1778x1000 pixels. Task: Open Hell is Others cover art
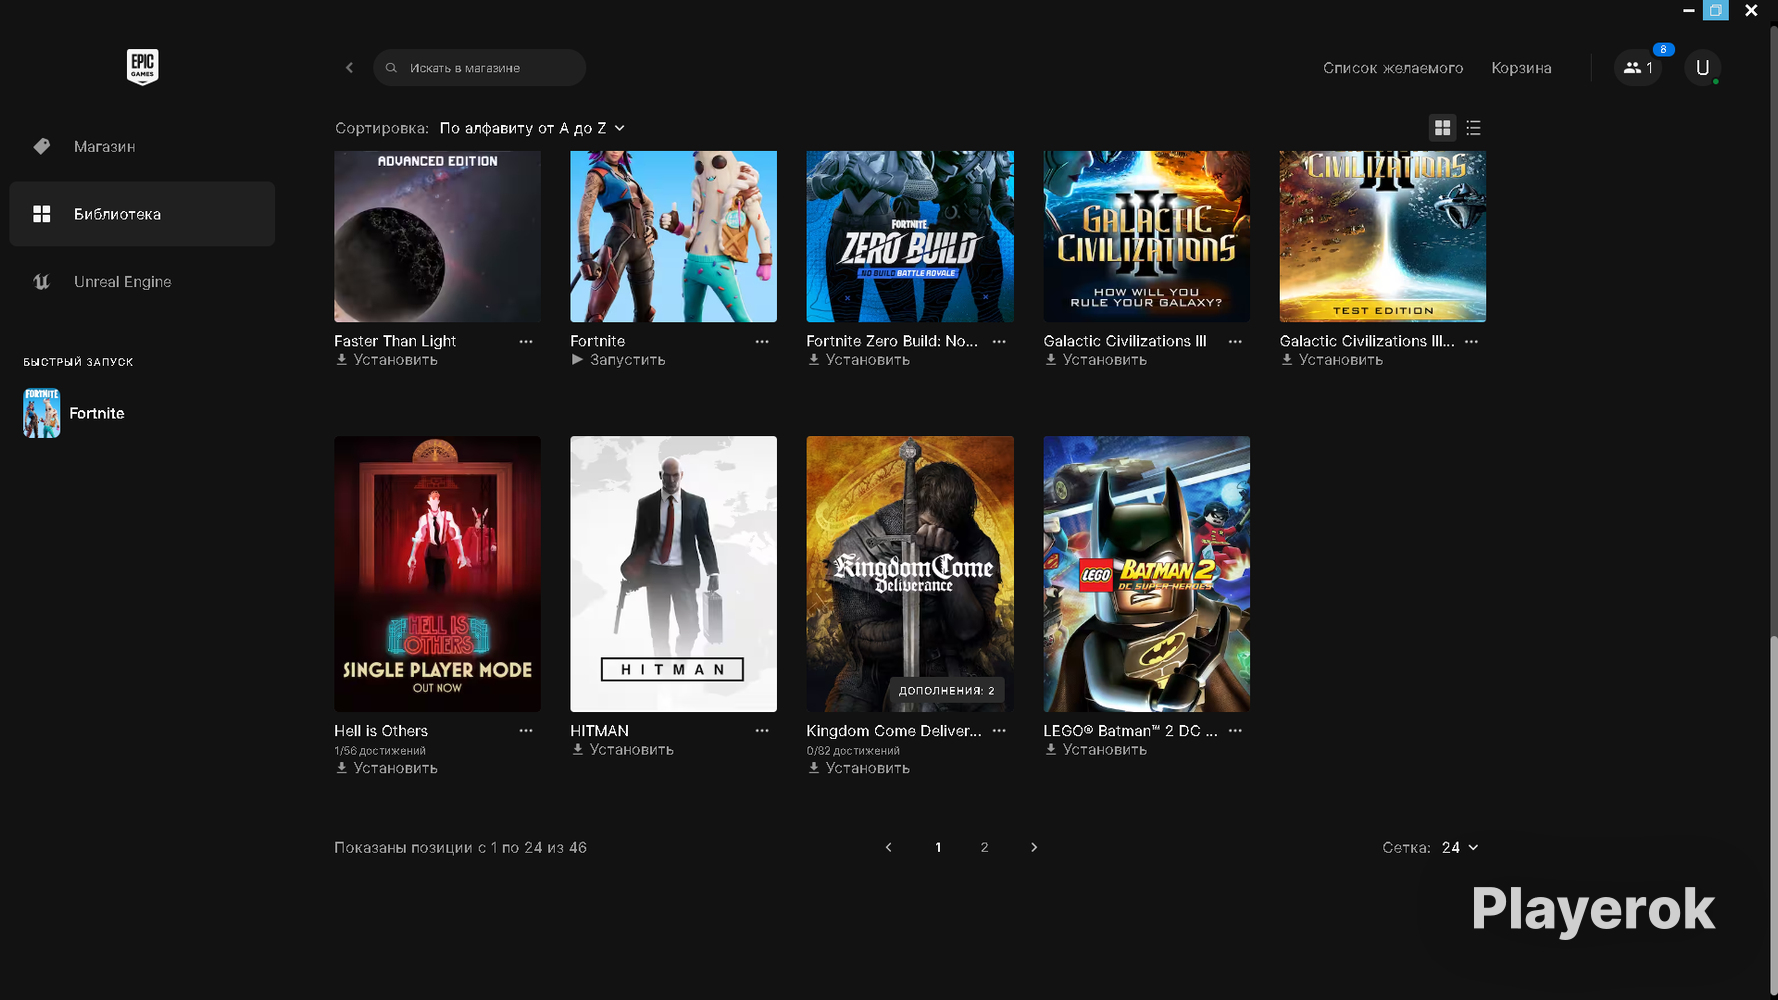point(437,574)
